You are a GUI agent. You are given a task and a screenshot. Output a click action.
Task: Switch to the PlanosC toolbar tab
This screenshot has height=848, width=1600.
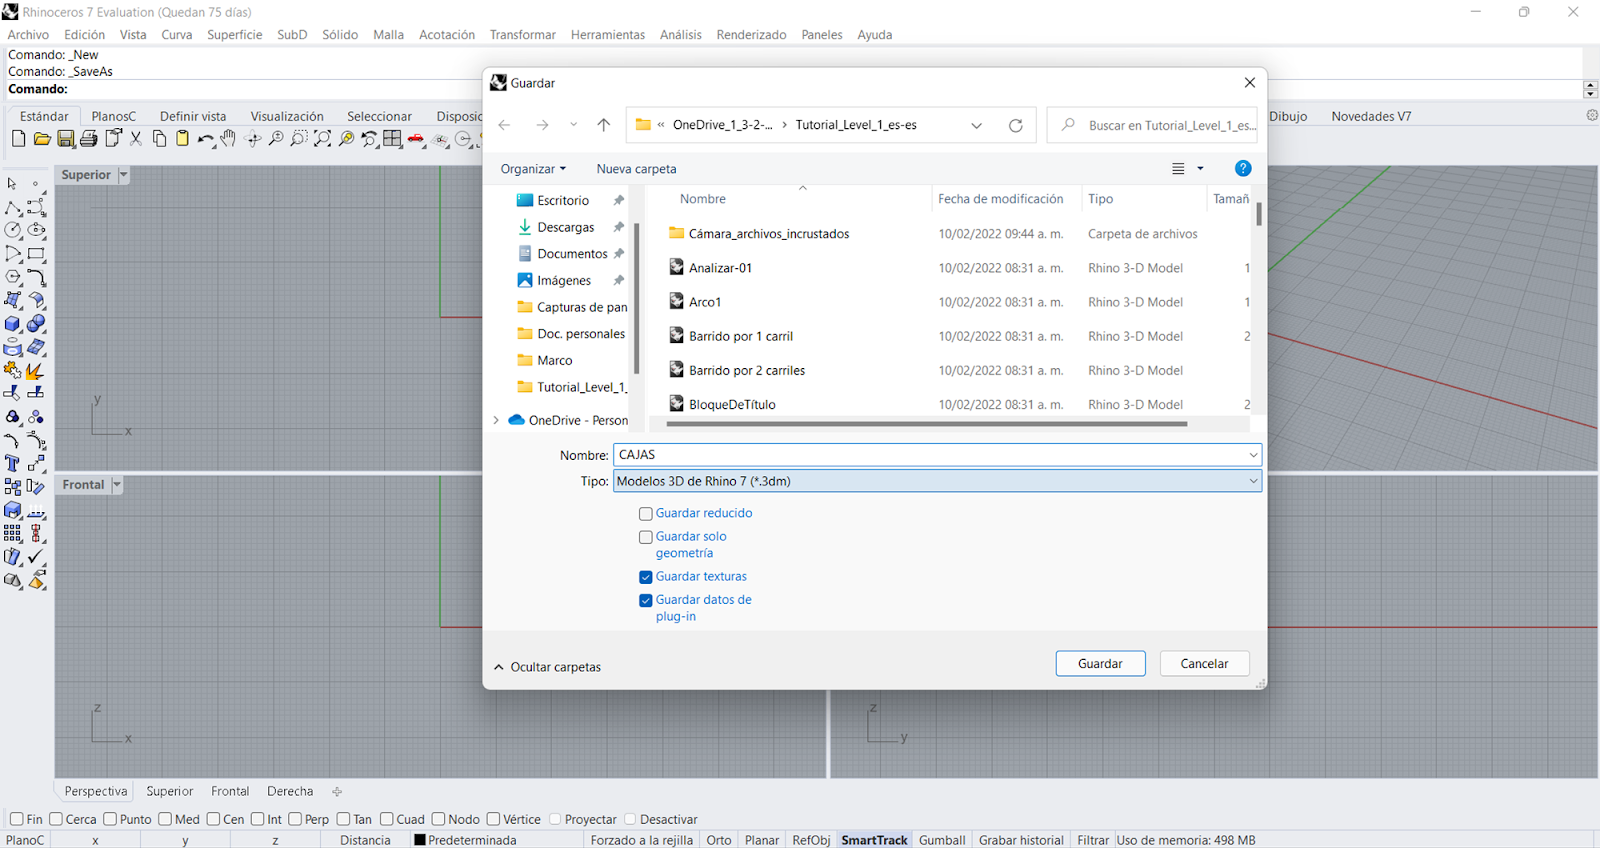click(113, 116)
